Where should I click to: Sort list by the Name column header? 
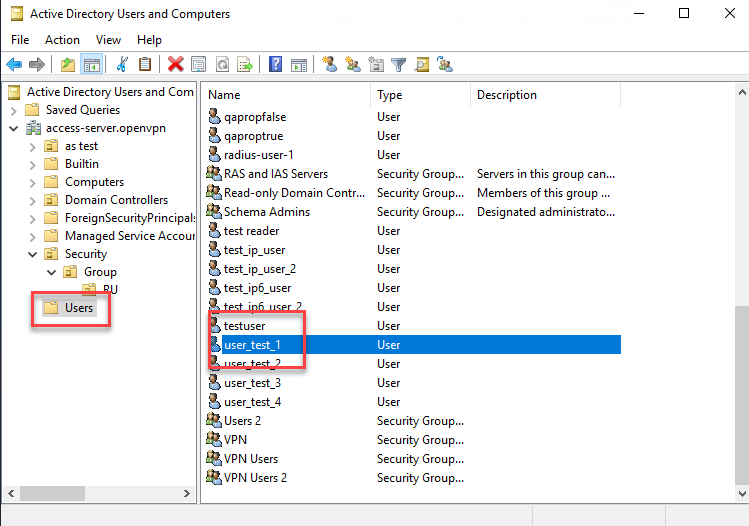click(x=285, y=95)
